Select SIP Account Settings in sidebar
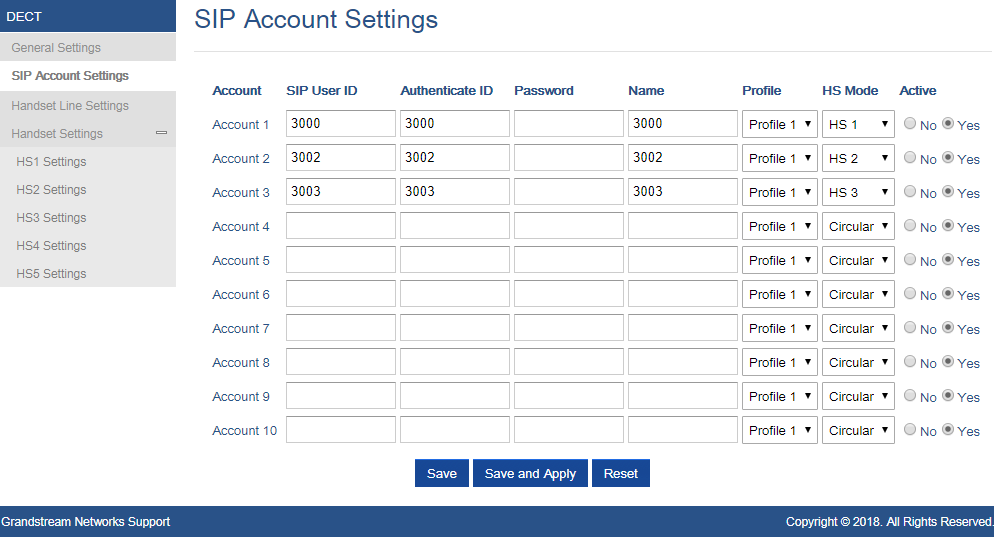The width and height of the screenshot is (994, 540). (88, 75)
